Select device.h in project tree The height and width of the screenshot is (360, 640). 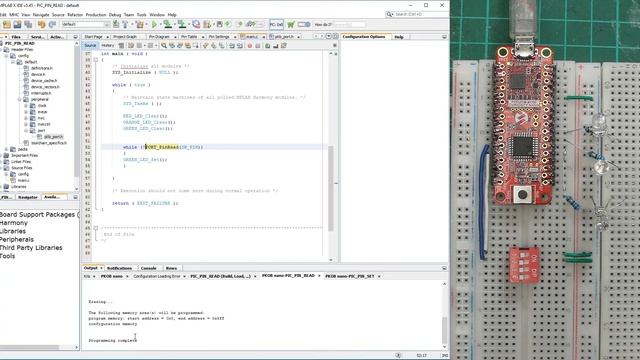pos(38,74)
